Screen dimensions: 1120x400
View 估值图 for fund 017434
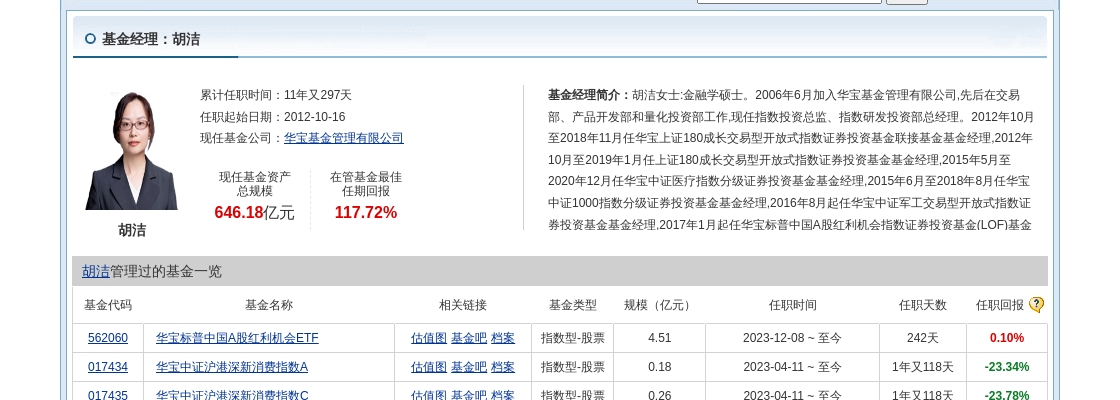coord(428,367)
